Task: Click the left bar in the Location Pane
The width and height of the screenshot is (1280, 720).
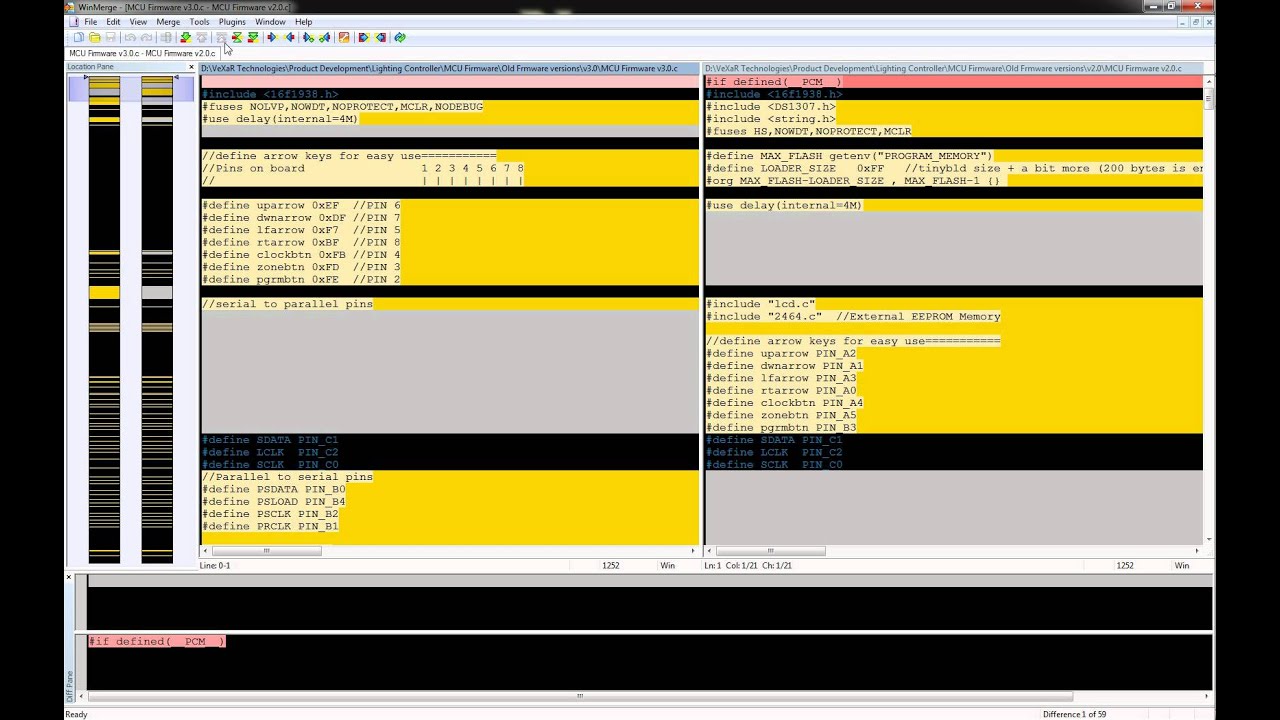Action: click(104, 318)
